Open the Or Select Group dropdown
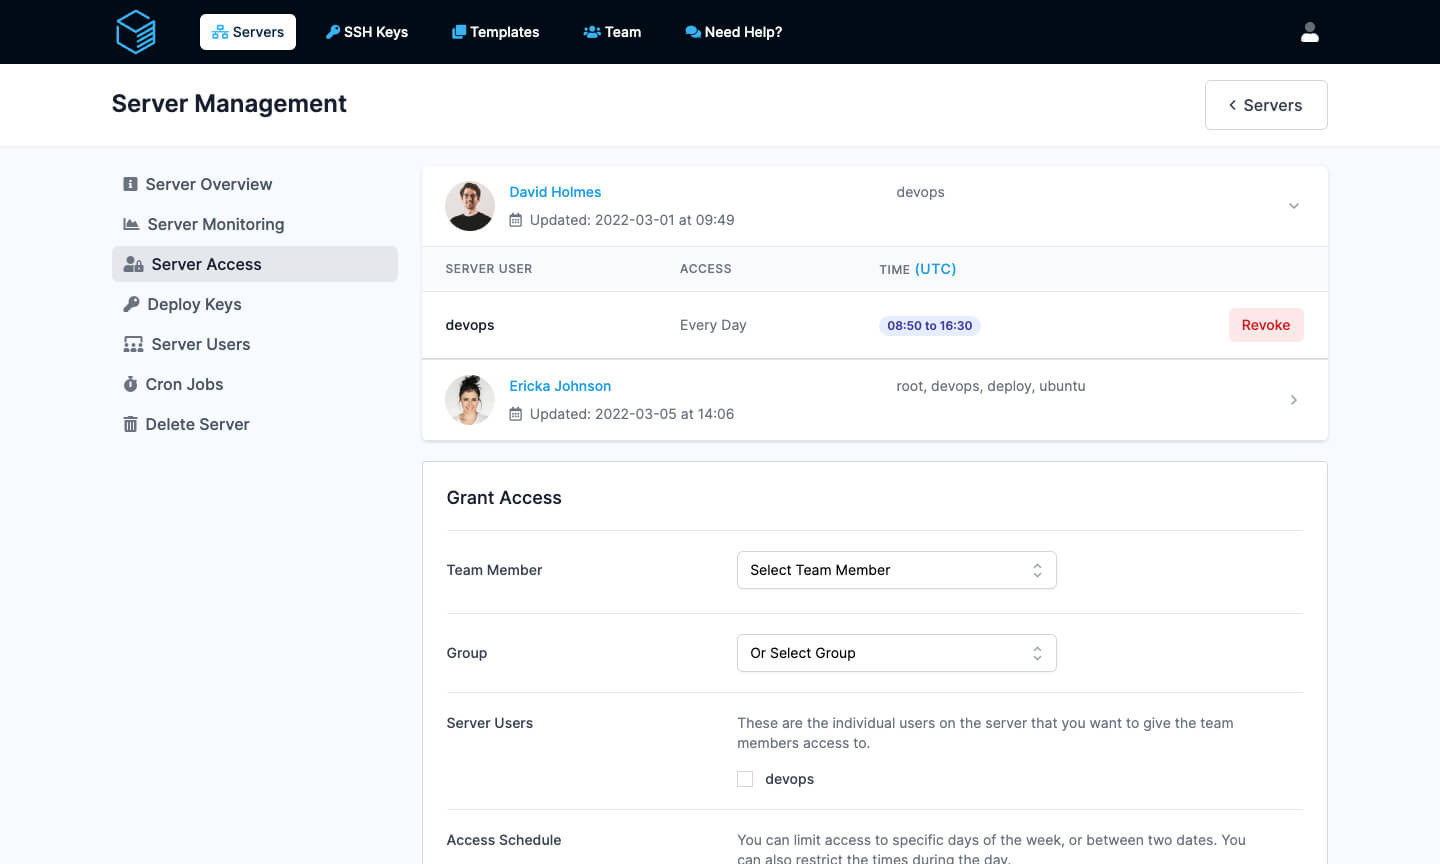Image resolution: width=1440 pixels, height=864 pixels. coord(897,653)
